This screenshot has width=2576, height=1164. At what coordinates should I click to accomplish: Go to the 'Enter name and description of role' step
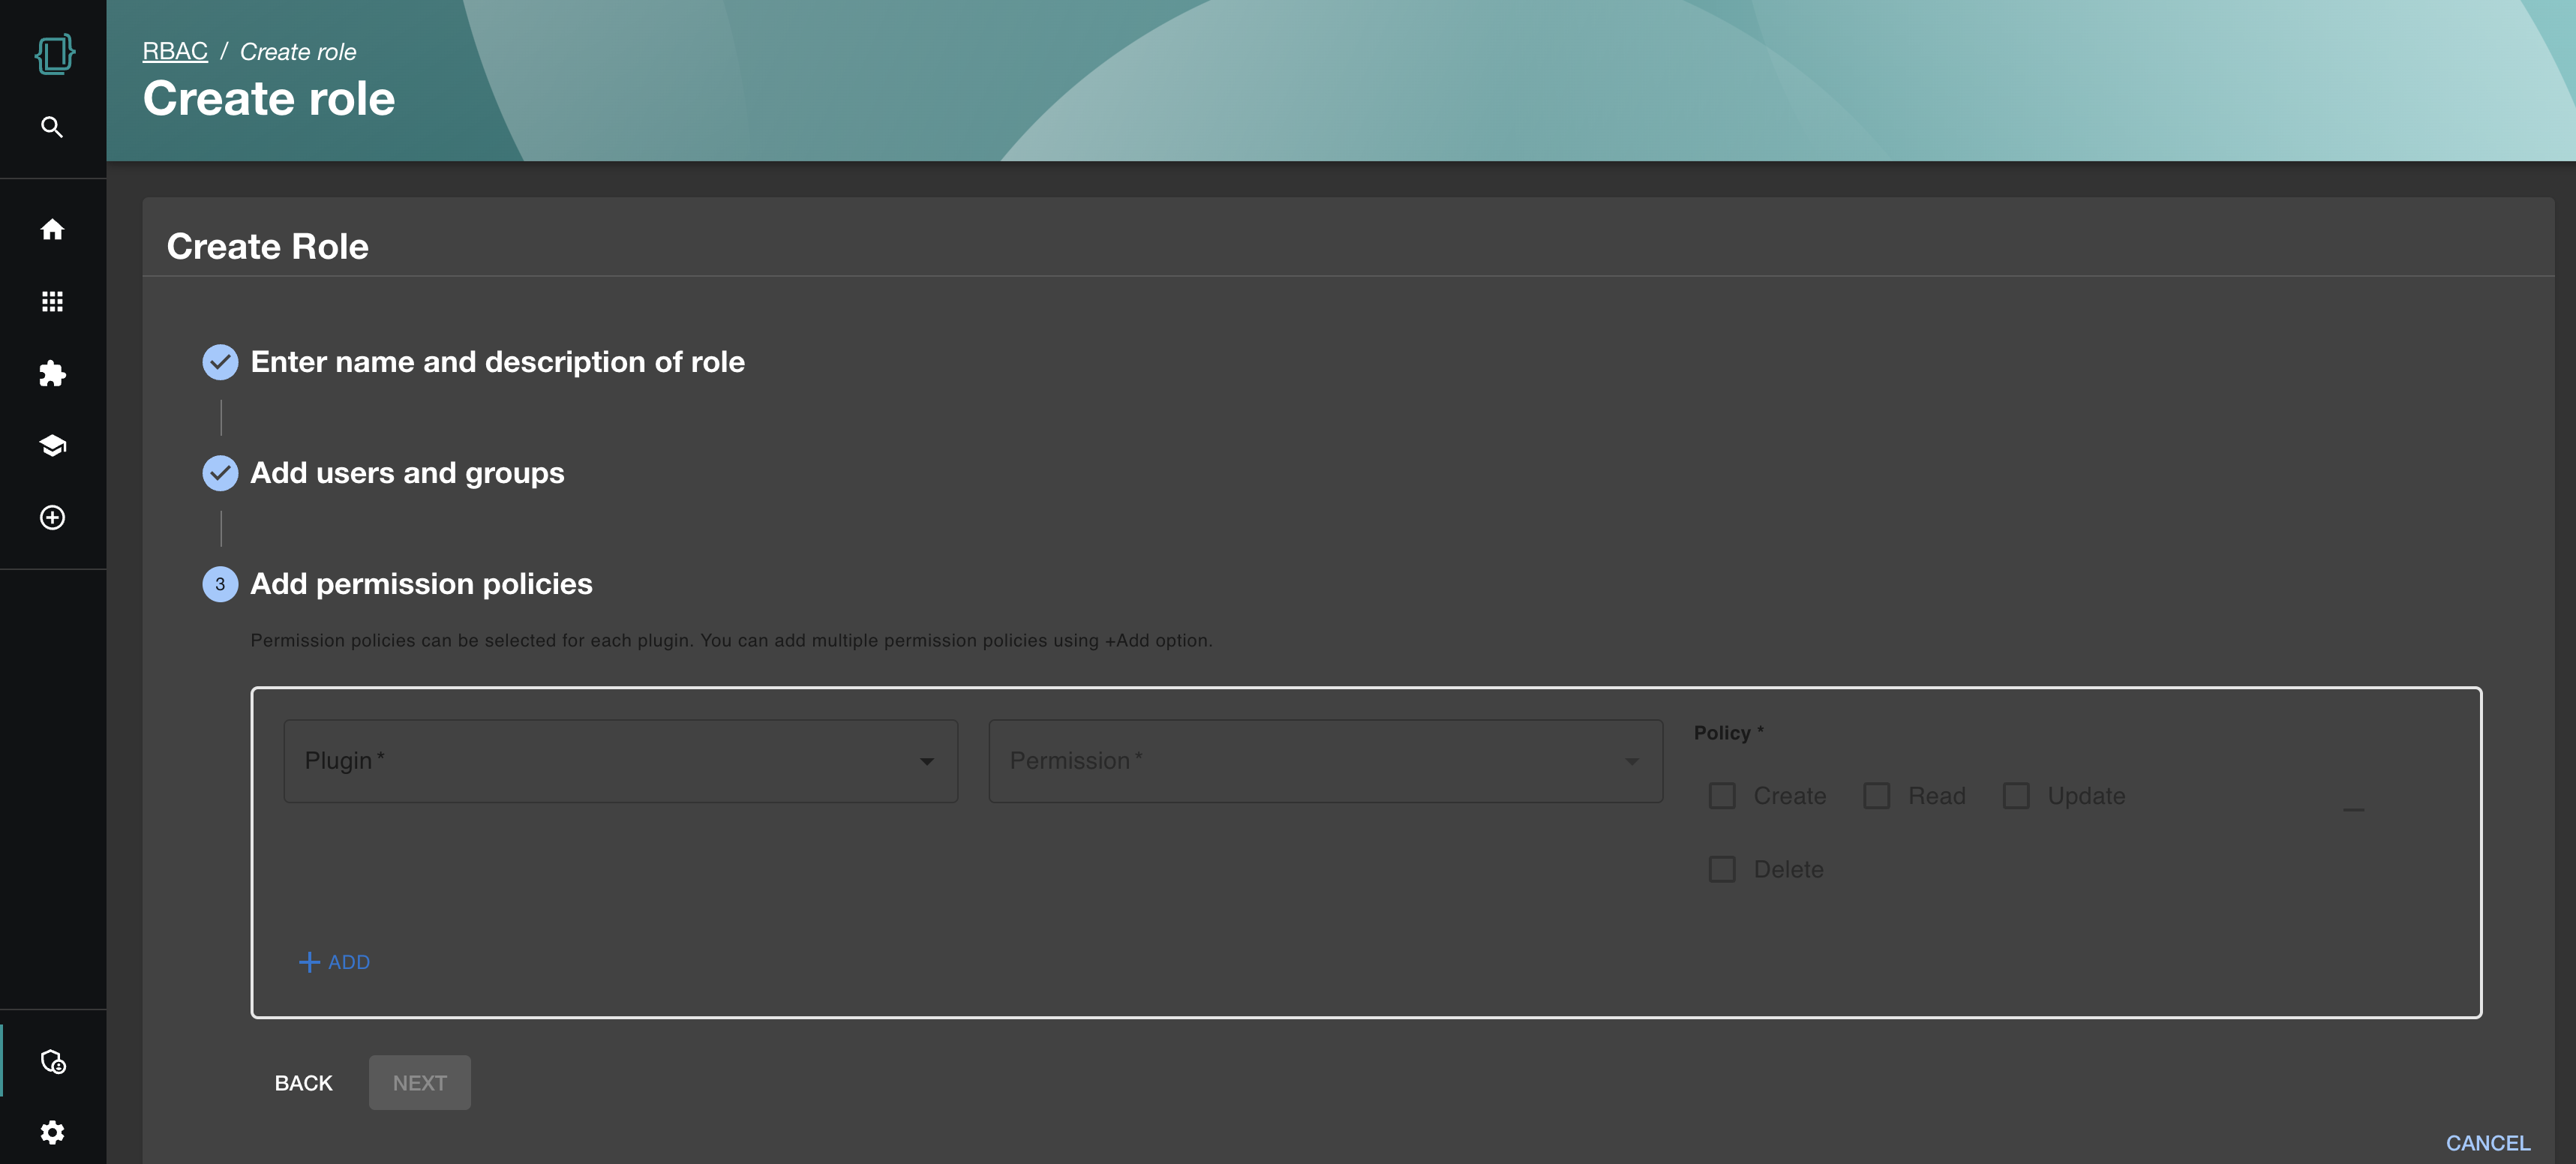(x=497, y=362)
